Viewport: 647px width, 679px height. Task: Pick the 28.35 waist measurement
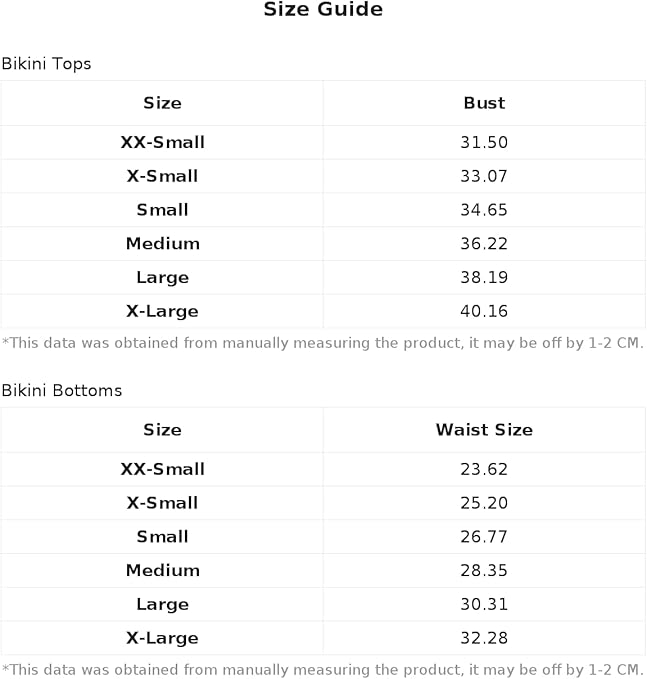click(x=484, y=571)
